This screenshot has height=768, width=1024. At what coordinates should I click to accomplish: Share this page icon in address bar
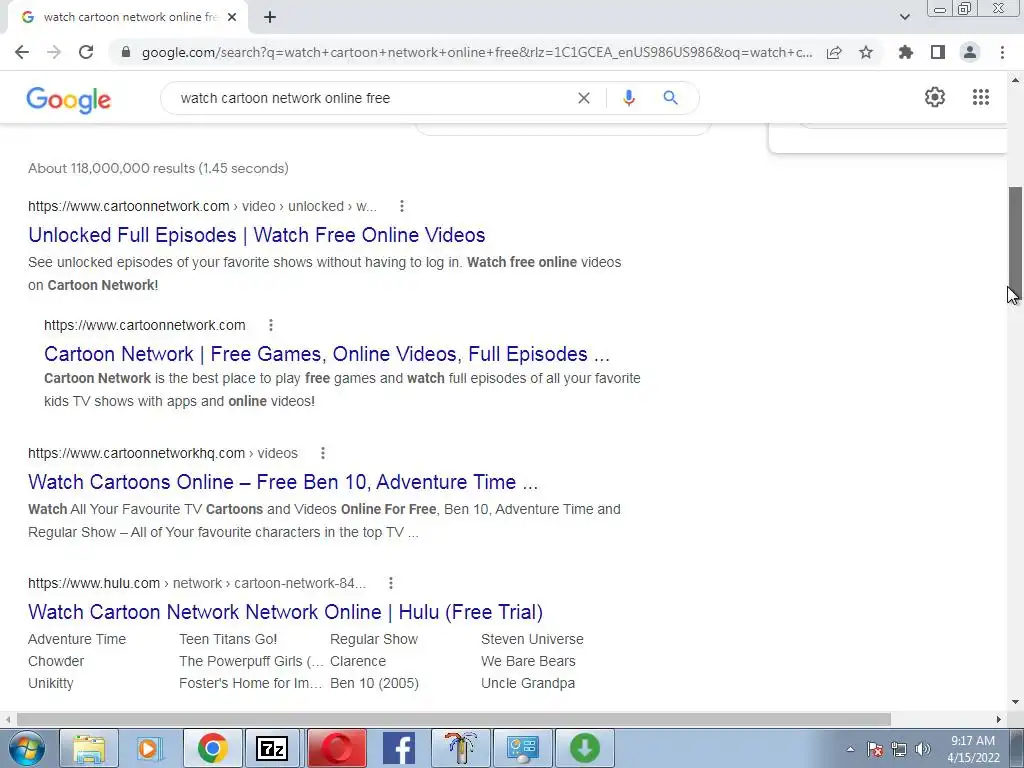(x=834, y=52)
